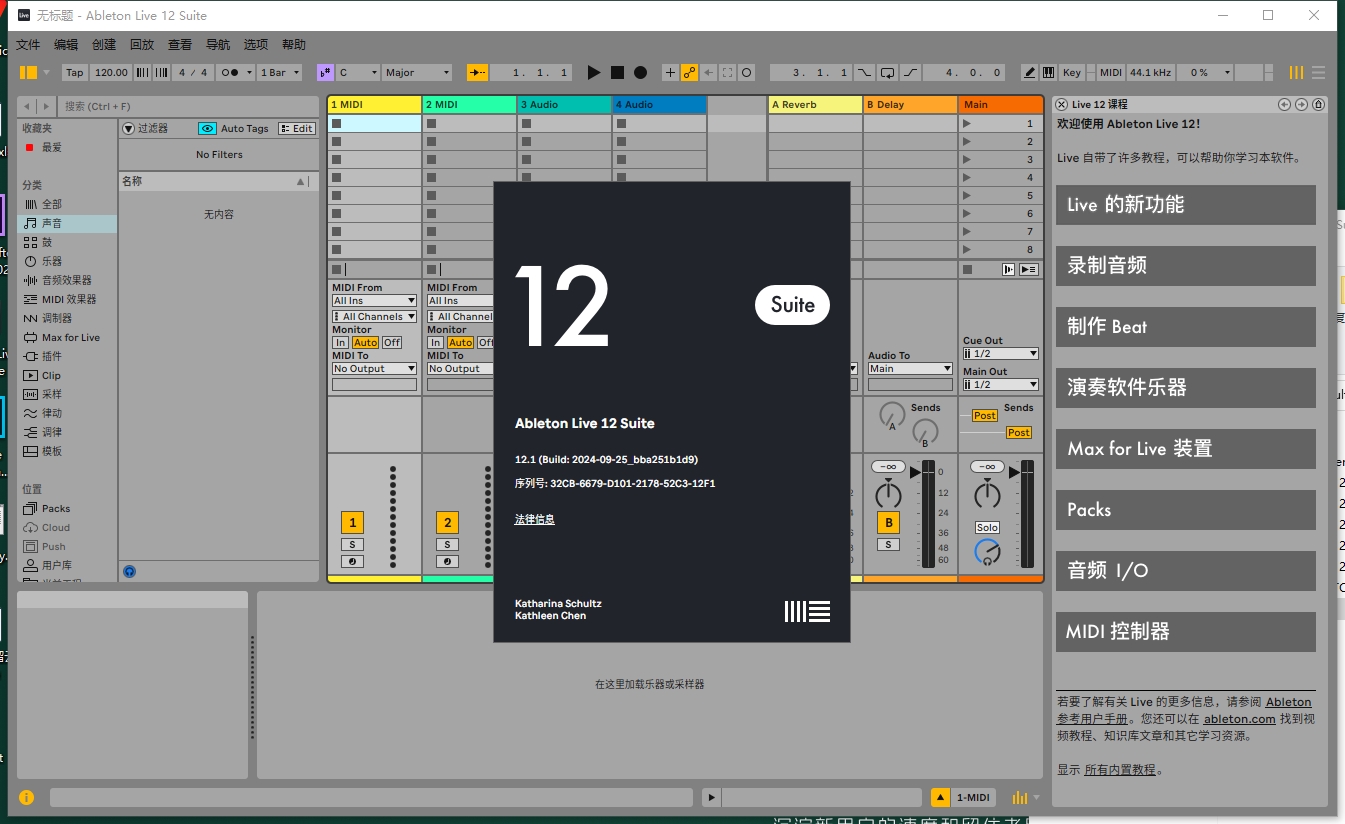The image size is (1345, 824).
Task: Adjust the Main track cue volume knob
Action: click(987, 552)
